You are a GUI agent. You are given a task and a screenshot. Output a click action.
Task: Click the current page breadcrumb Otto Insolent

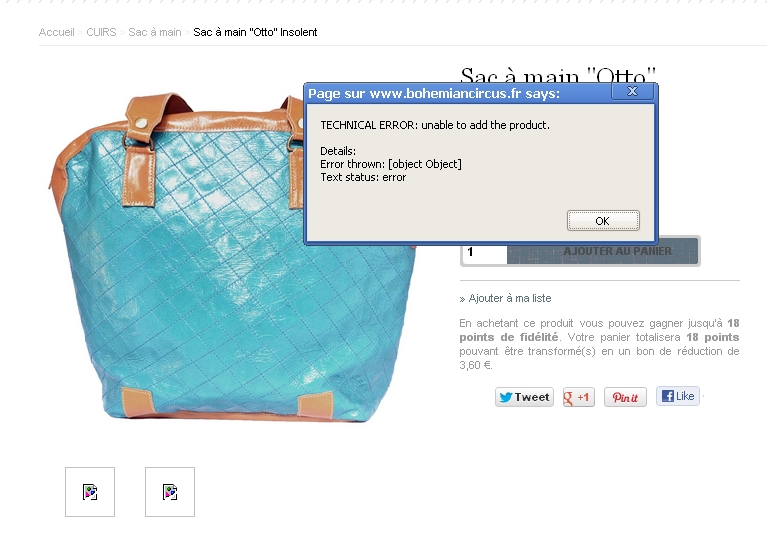click(x=255, y=32)
